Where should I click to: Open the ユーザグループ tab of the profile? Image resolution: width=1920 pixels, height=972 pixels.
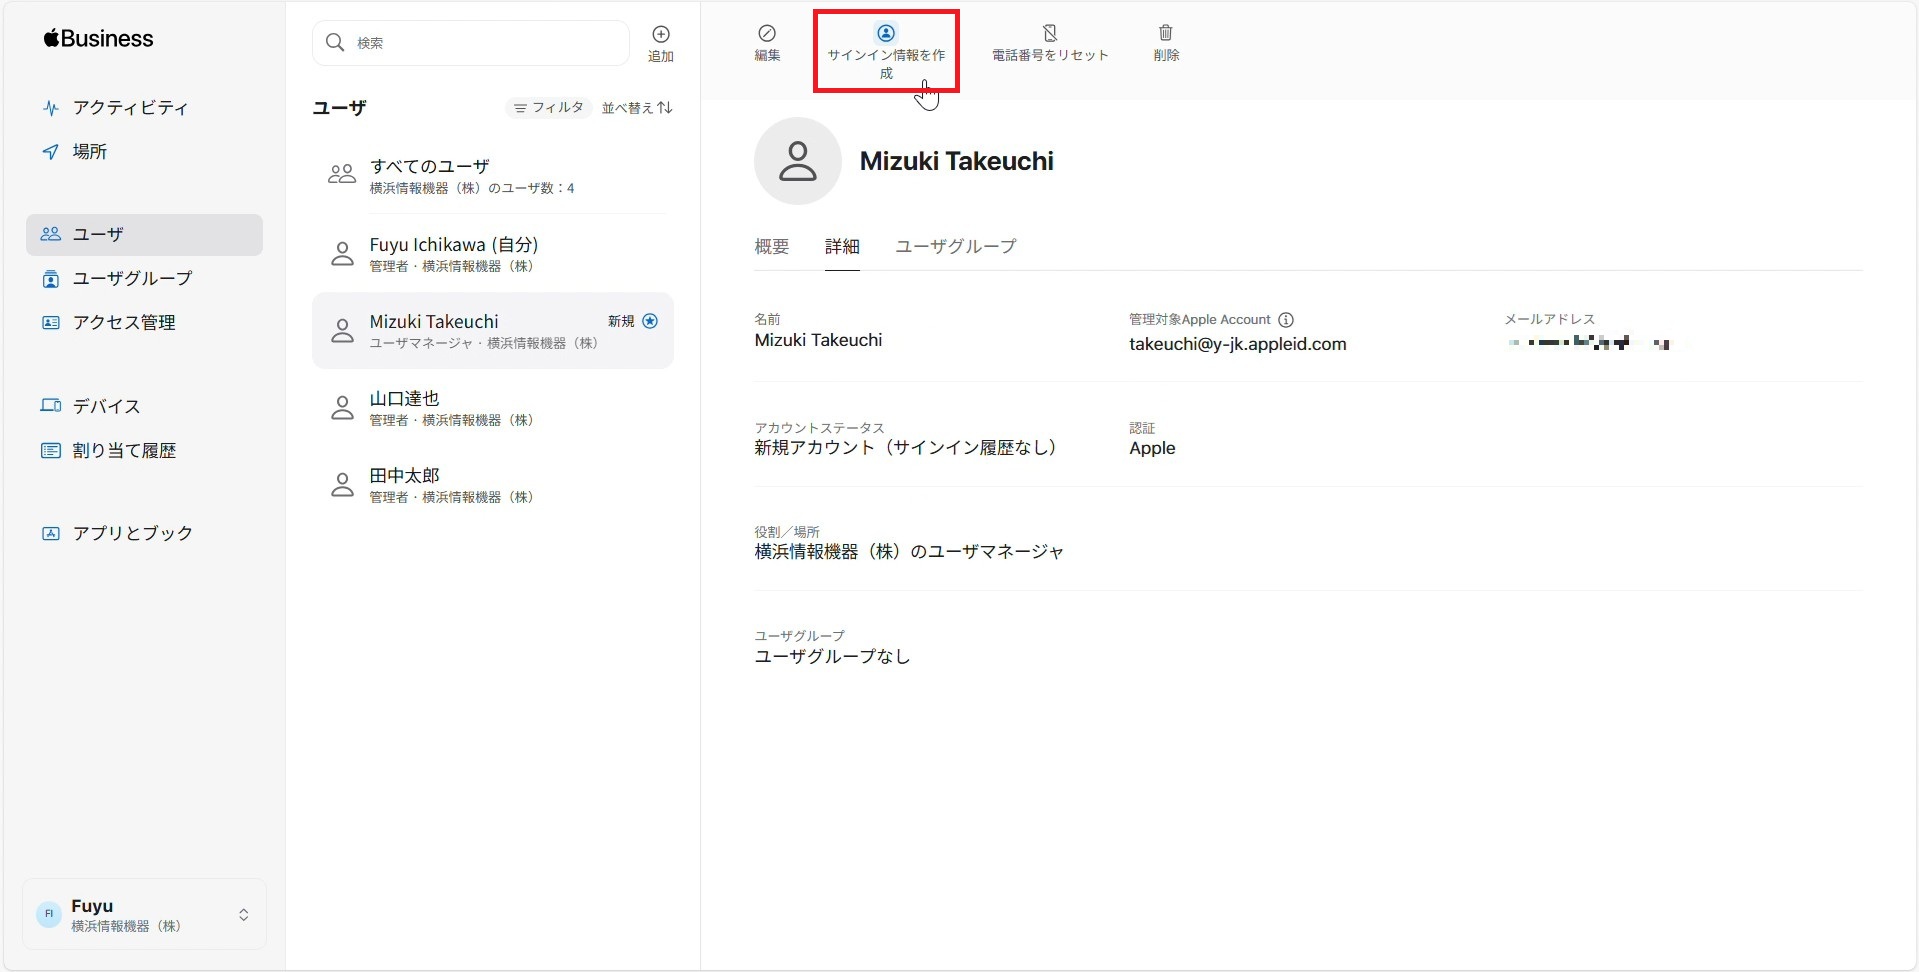(x=954, y=246)
